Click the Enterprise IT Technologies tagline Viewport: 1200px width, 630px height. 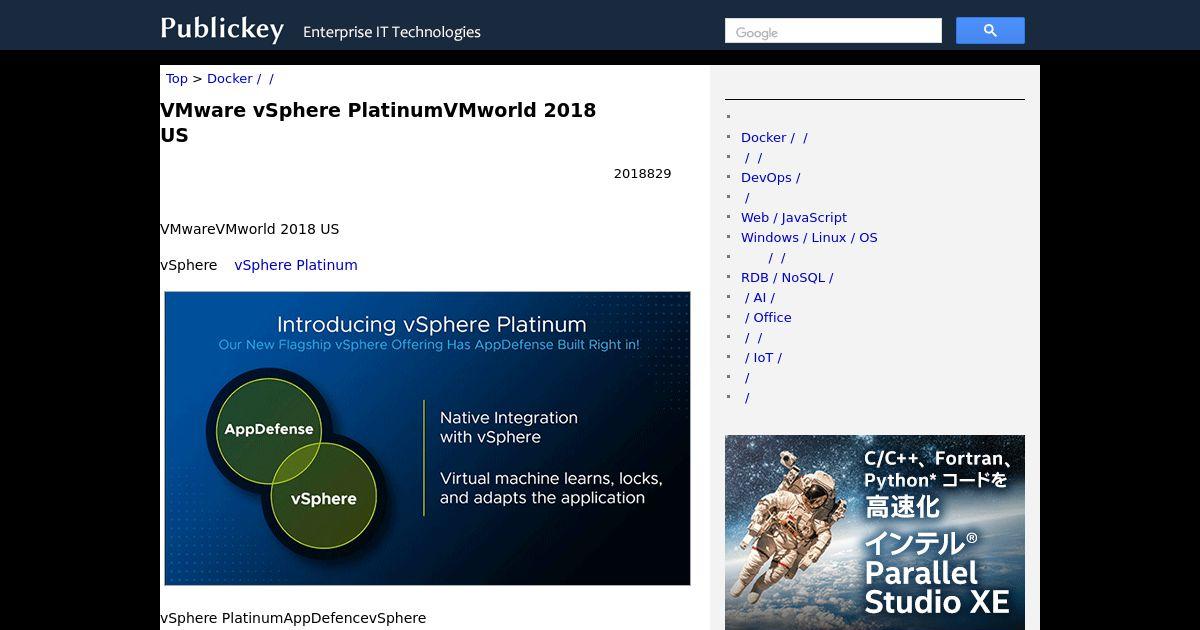(x=392, y=32)
